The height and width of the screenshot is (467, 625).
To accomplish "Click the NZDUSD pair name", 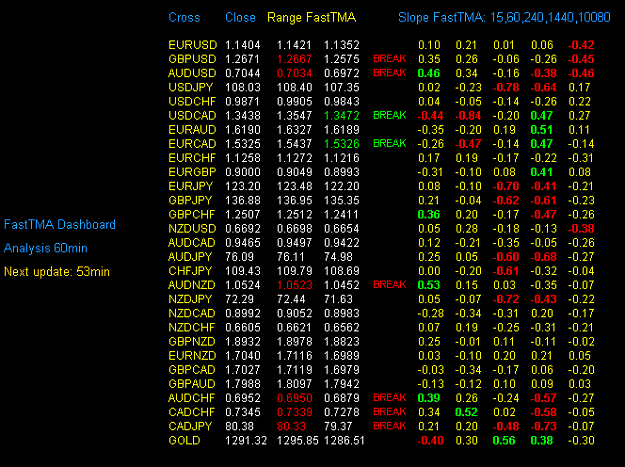I will point(192,229).
